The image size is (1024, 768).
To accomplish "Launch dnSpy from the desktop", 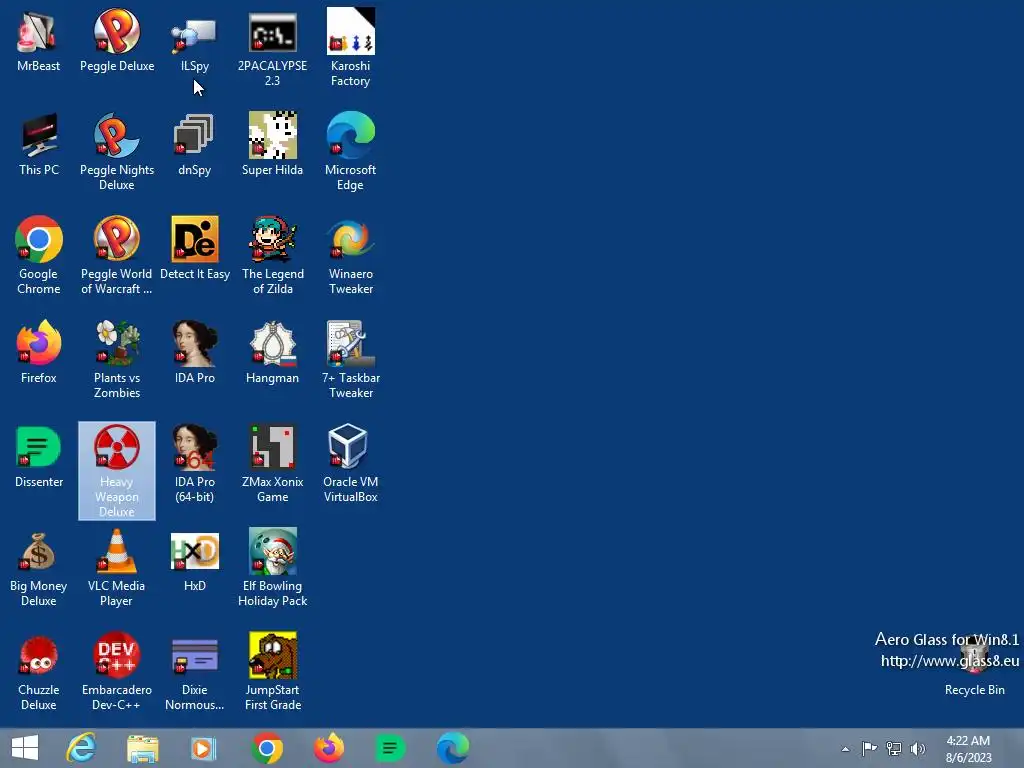I will point(195,144).
